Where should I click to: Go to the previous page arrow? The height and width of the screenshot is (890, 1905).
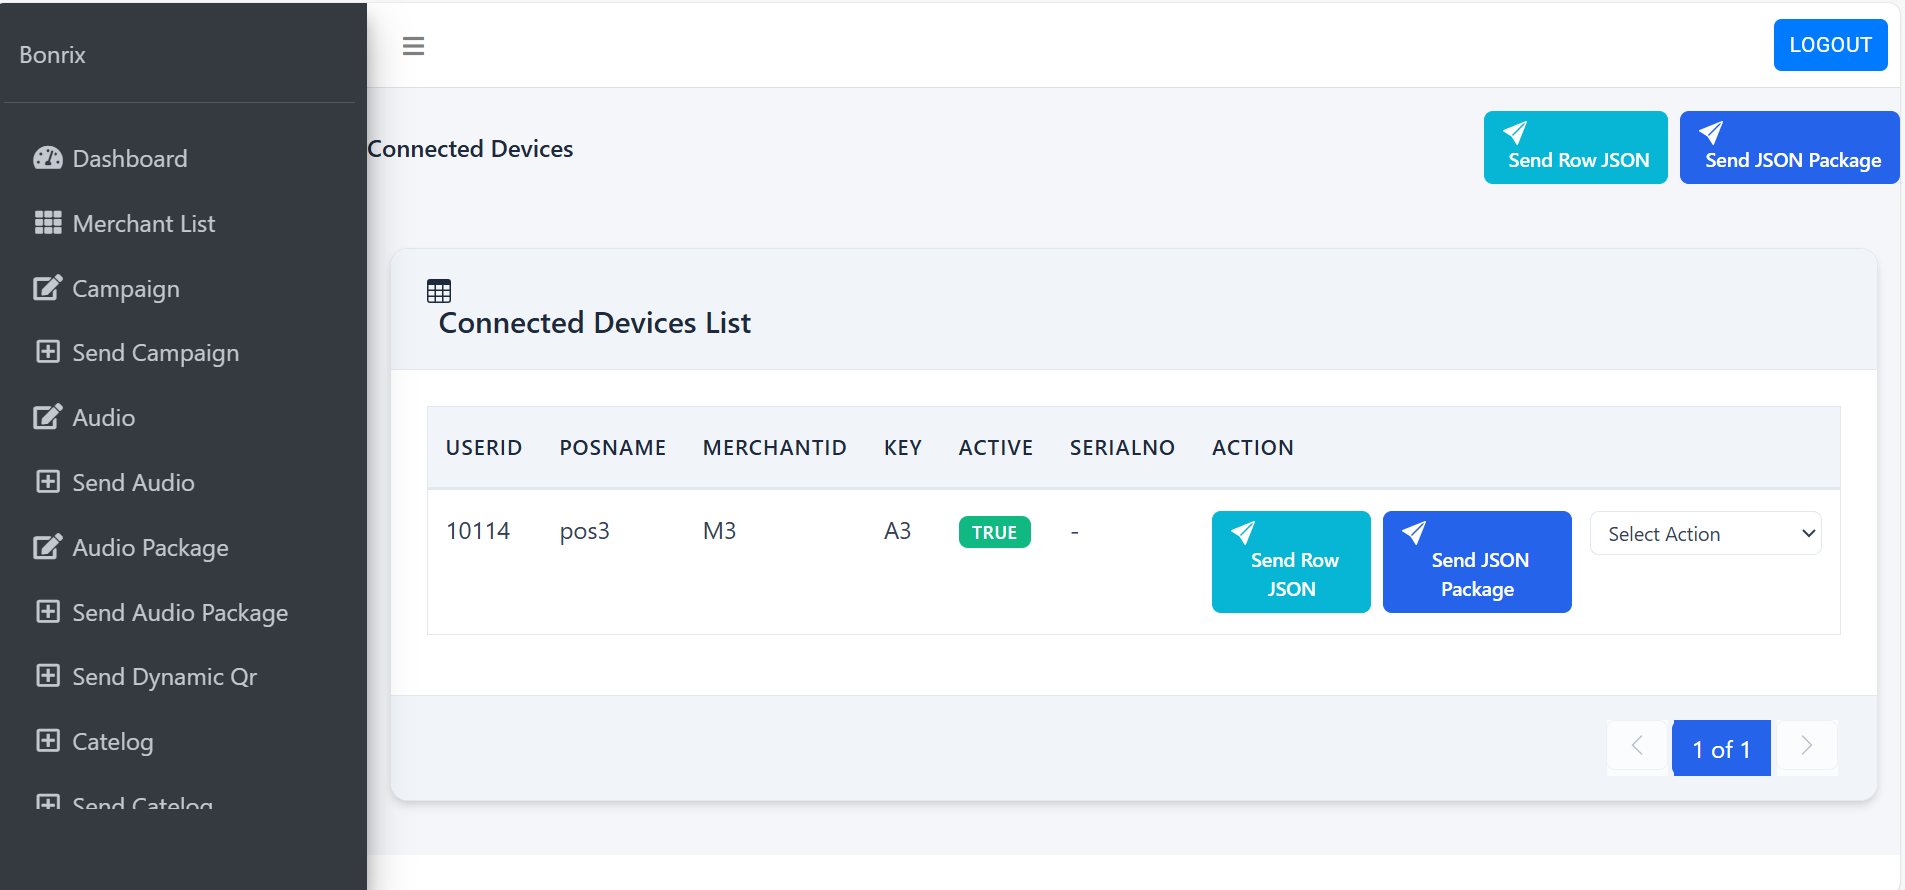click(1637, 747)
